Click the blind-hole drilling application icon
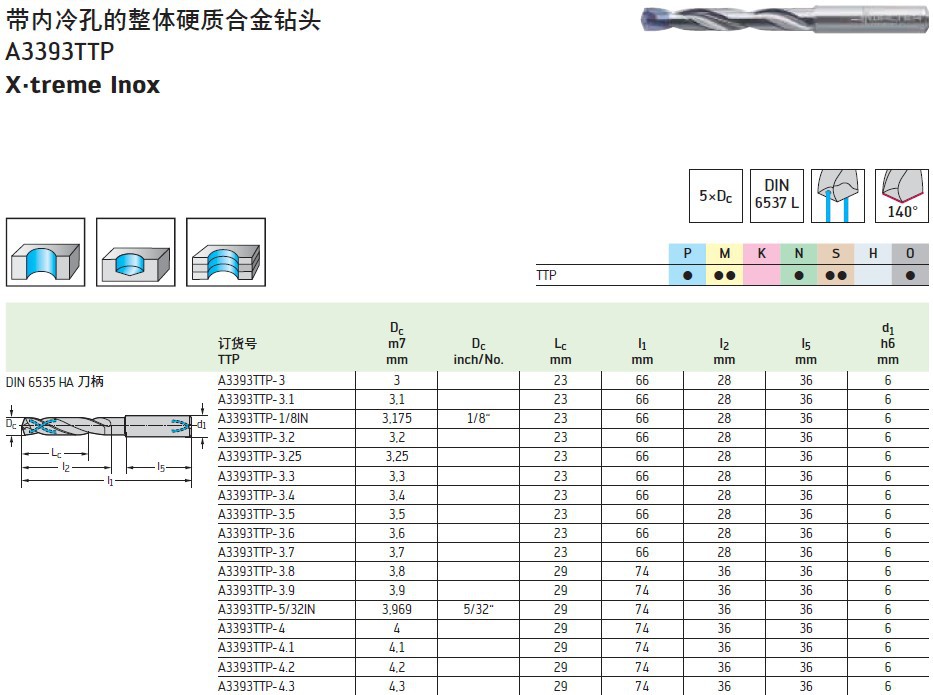Screen dimensions: 933x695 [x=136, y=252]
